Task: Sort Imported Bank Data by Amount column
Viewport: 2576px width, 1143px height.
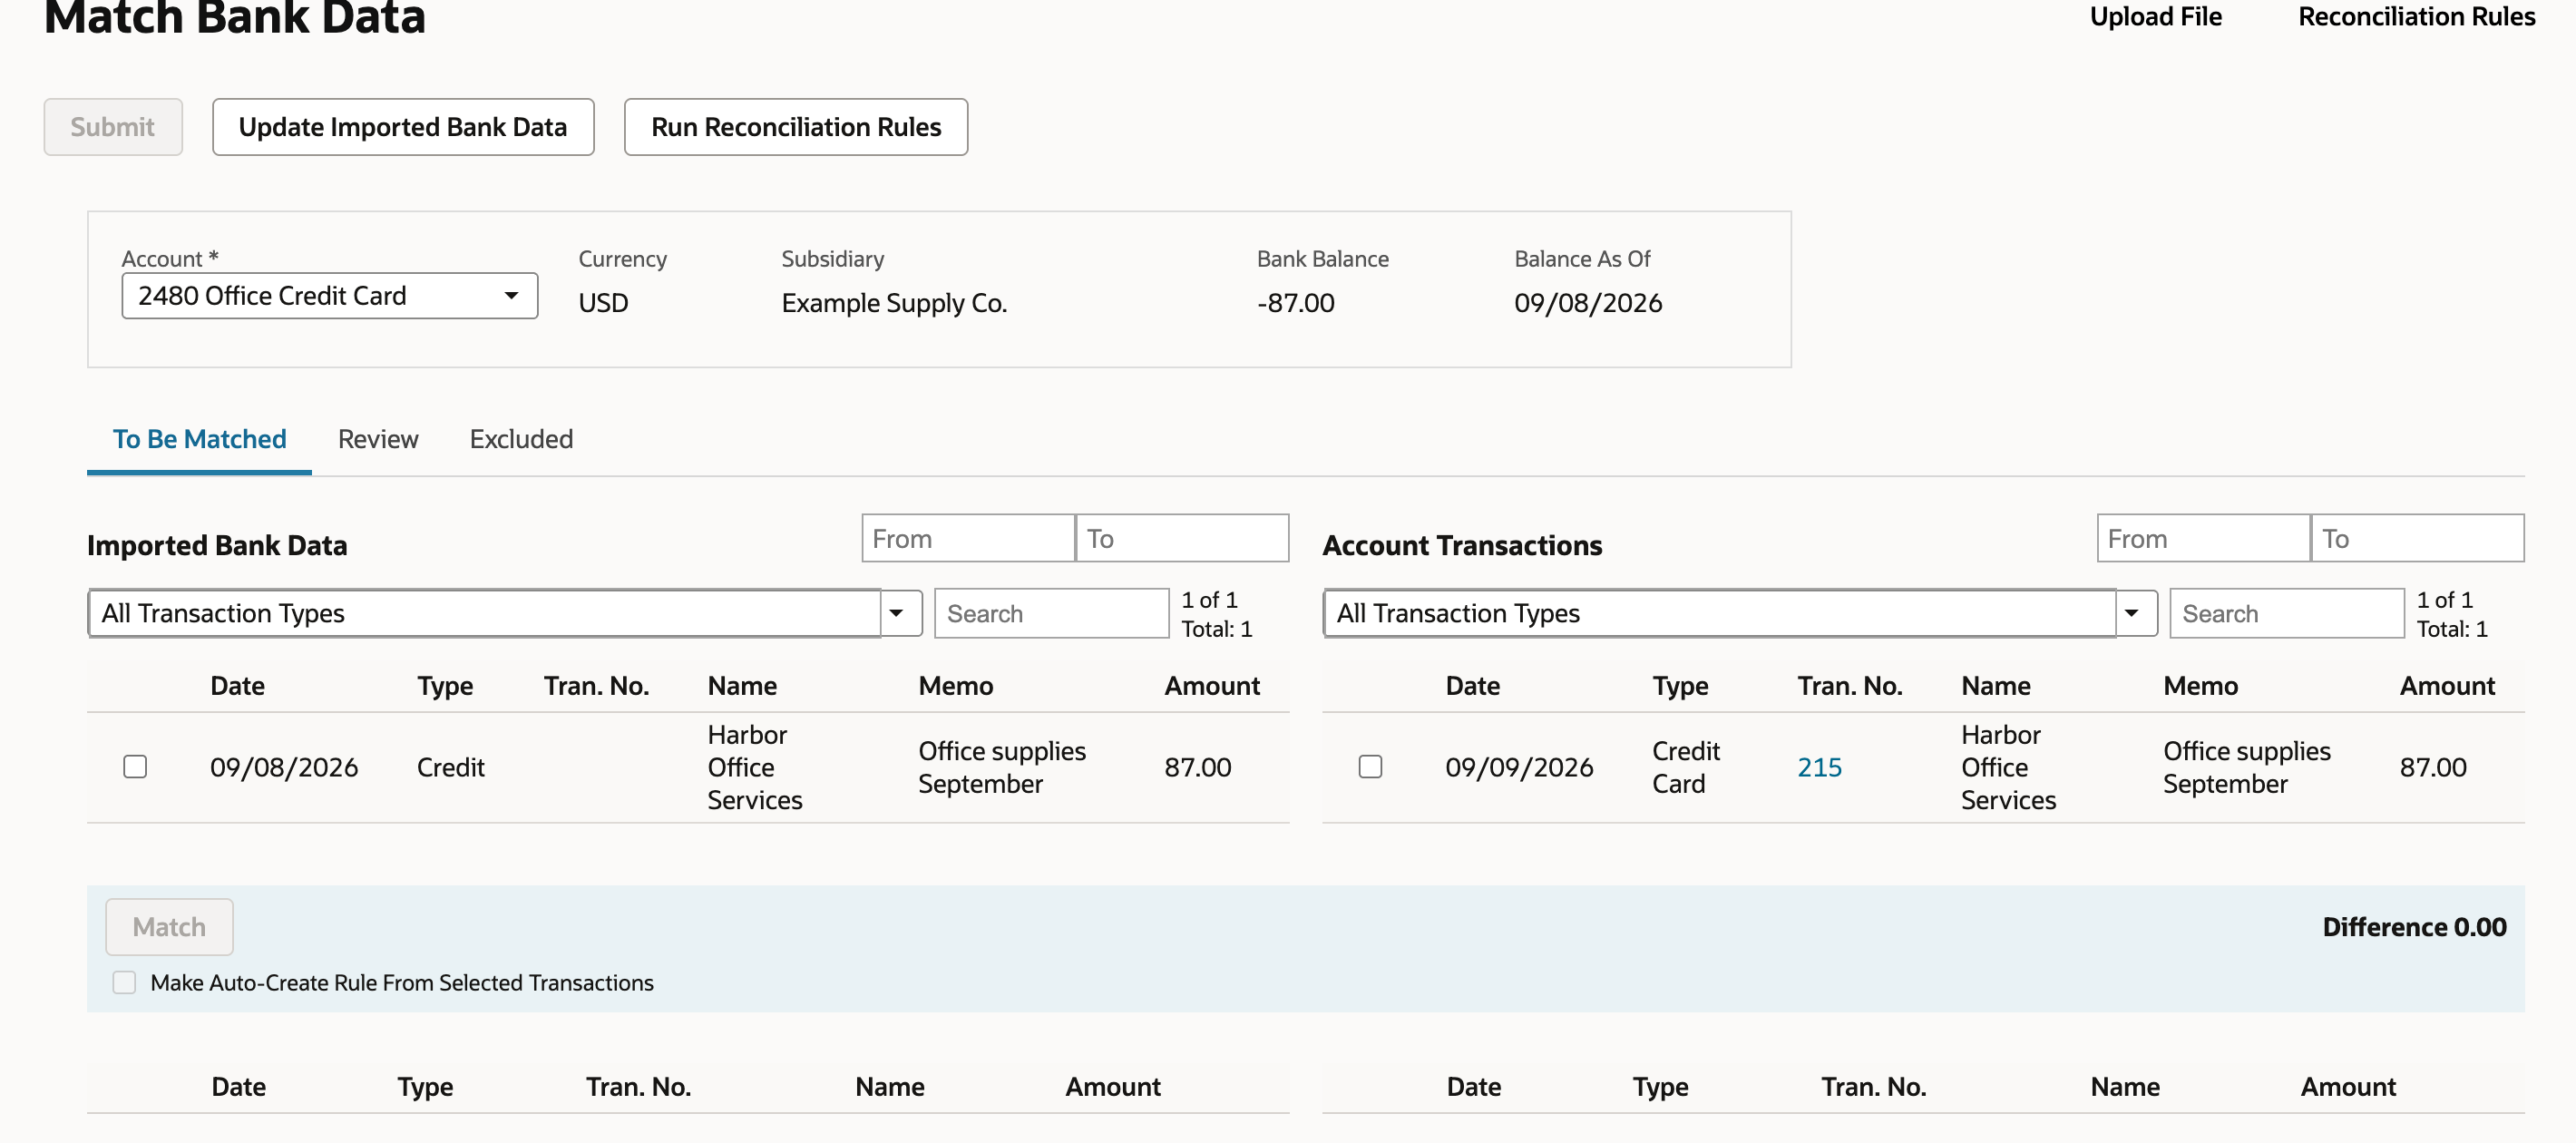Action: (1211, 686)
